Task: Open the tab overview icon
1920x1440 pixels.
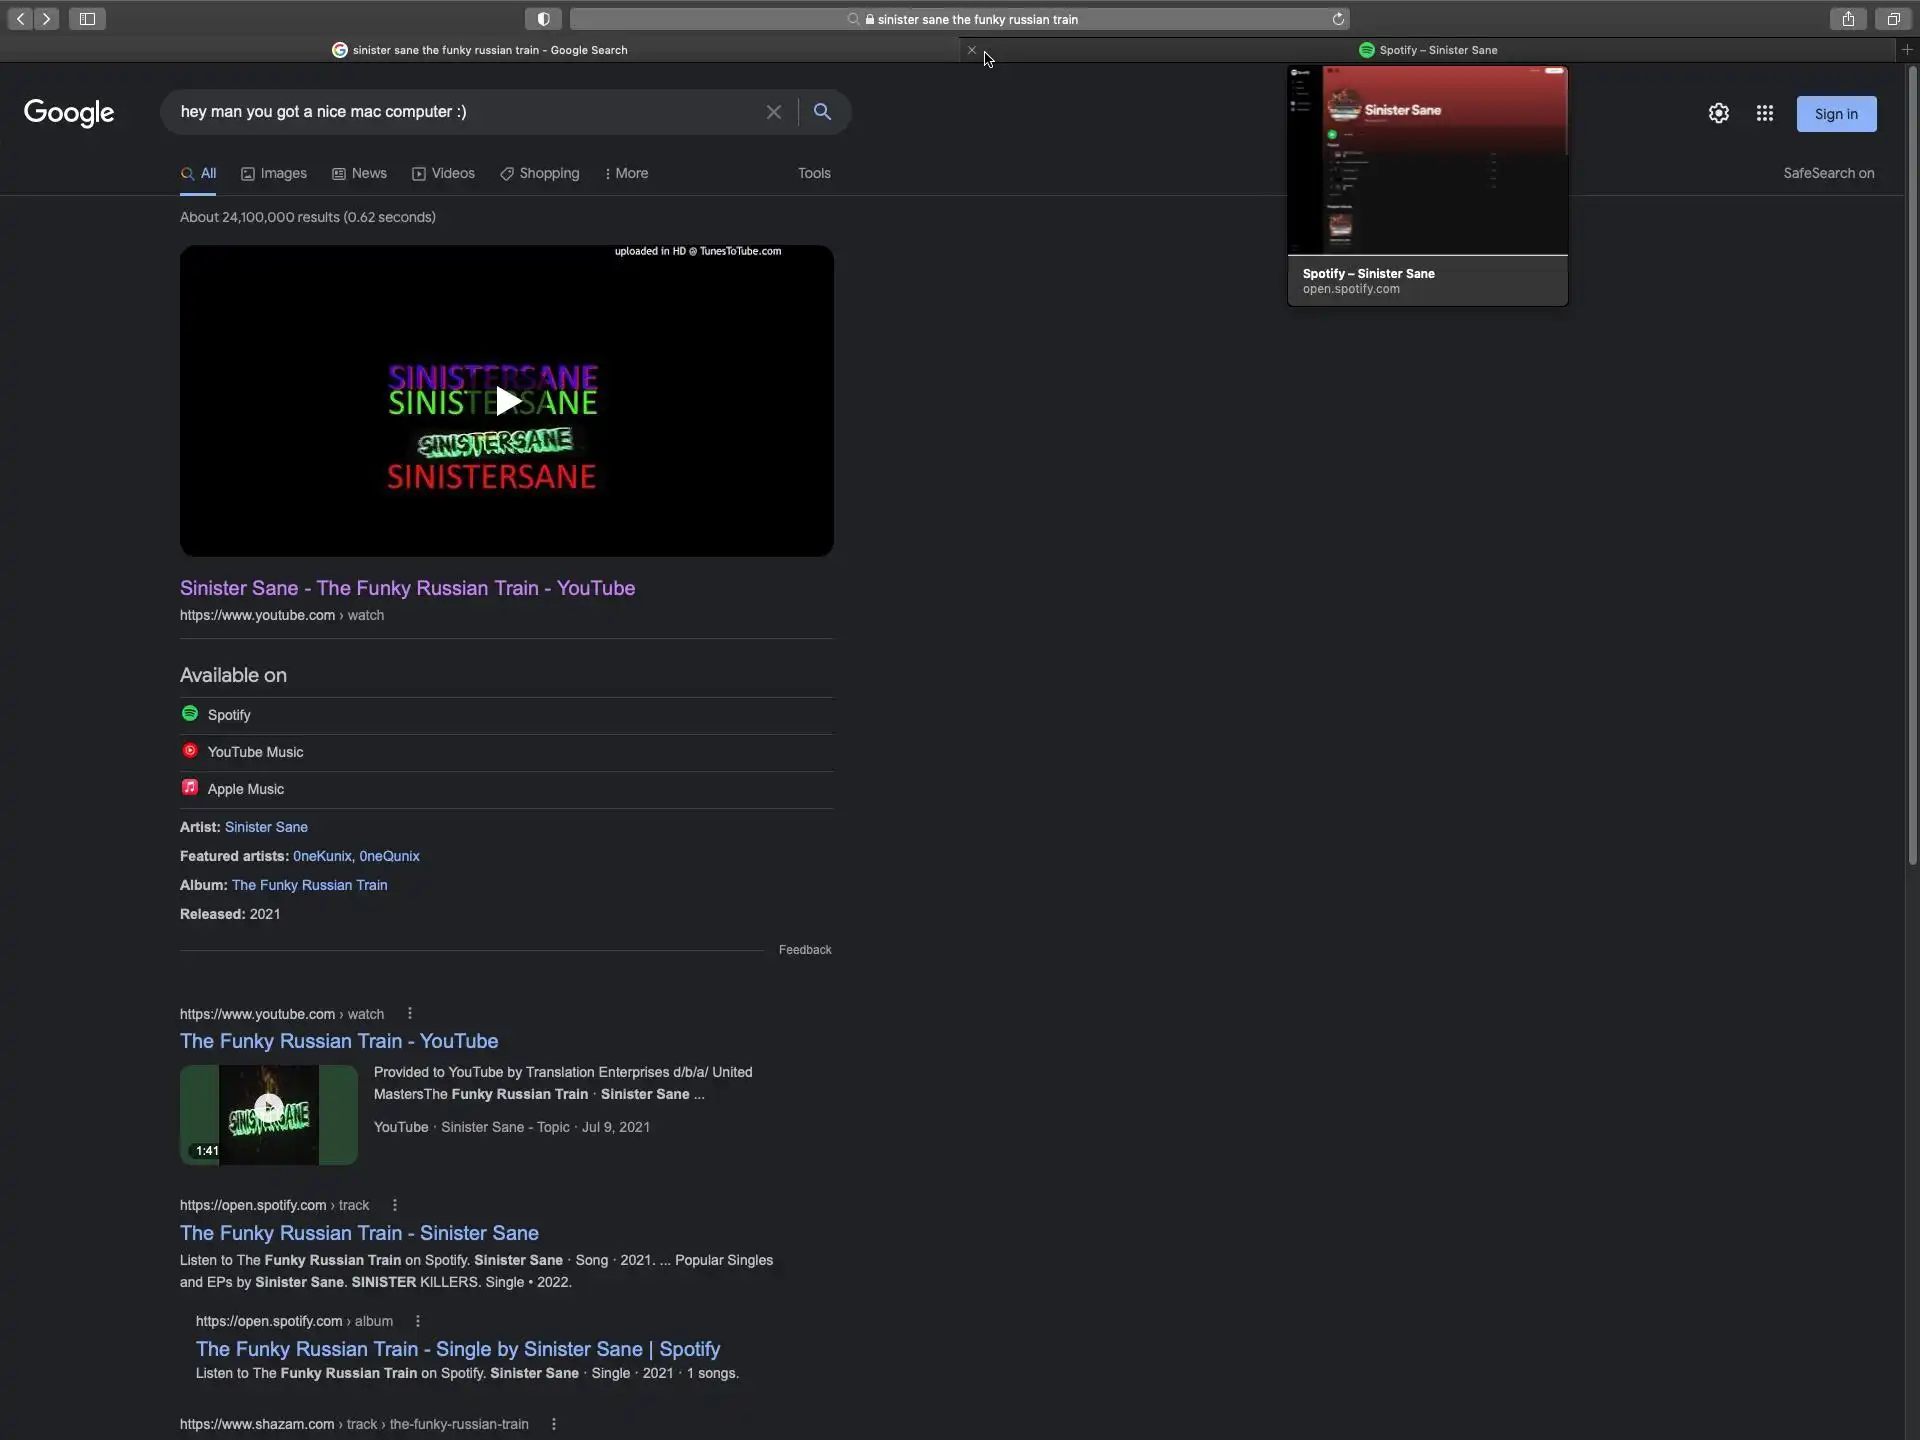Action: 1893,19
